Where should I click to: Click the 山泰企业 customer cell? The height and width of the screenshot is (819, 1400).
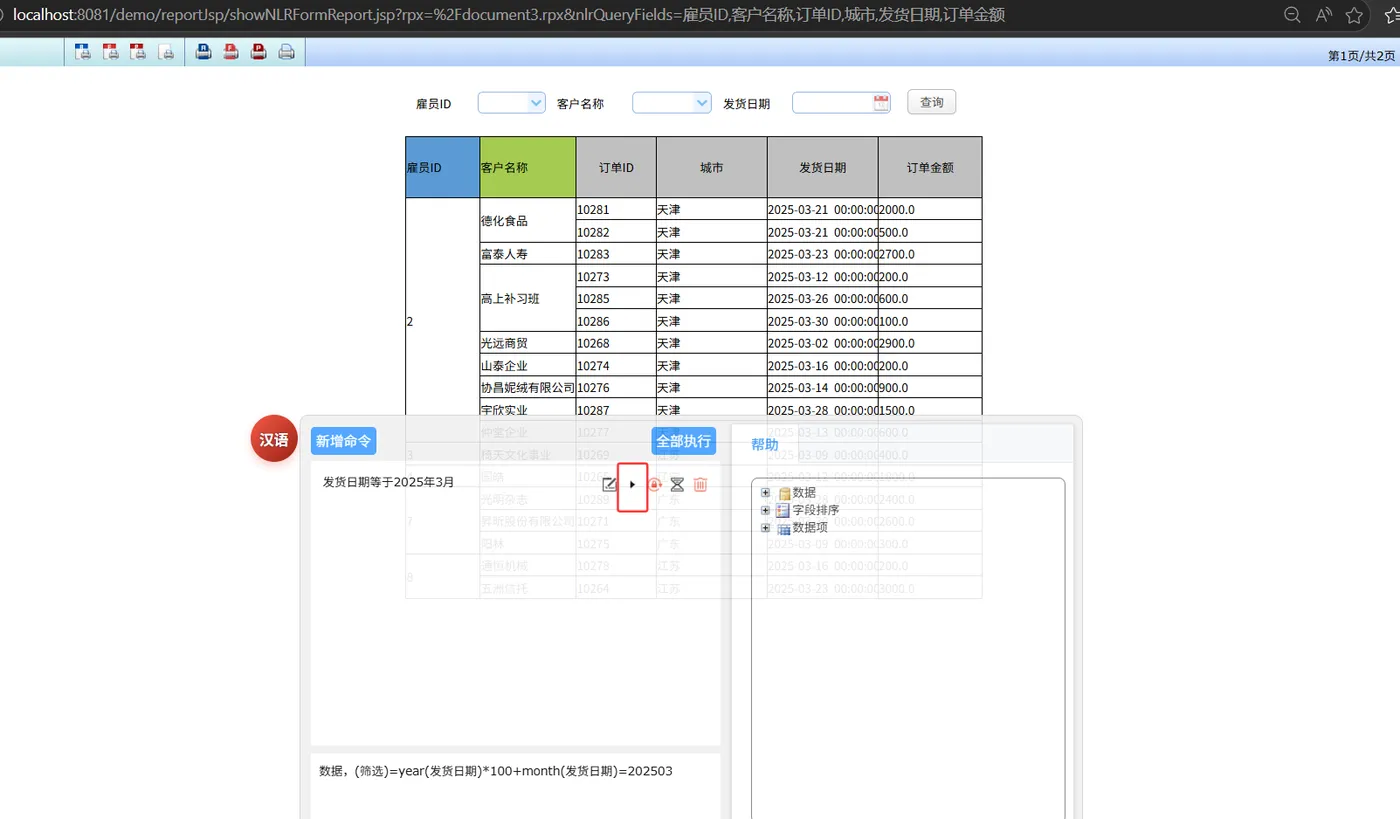point(528,365)
